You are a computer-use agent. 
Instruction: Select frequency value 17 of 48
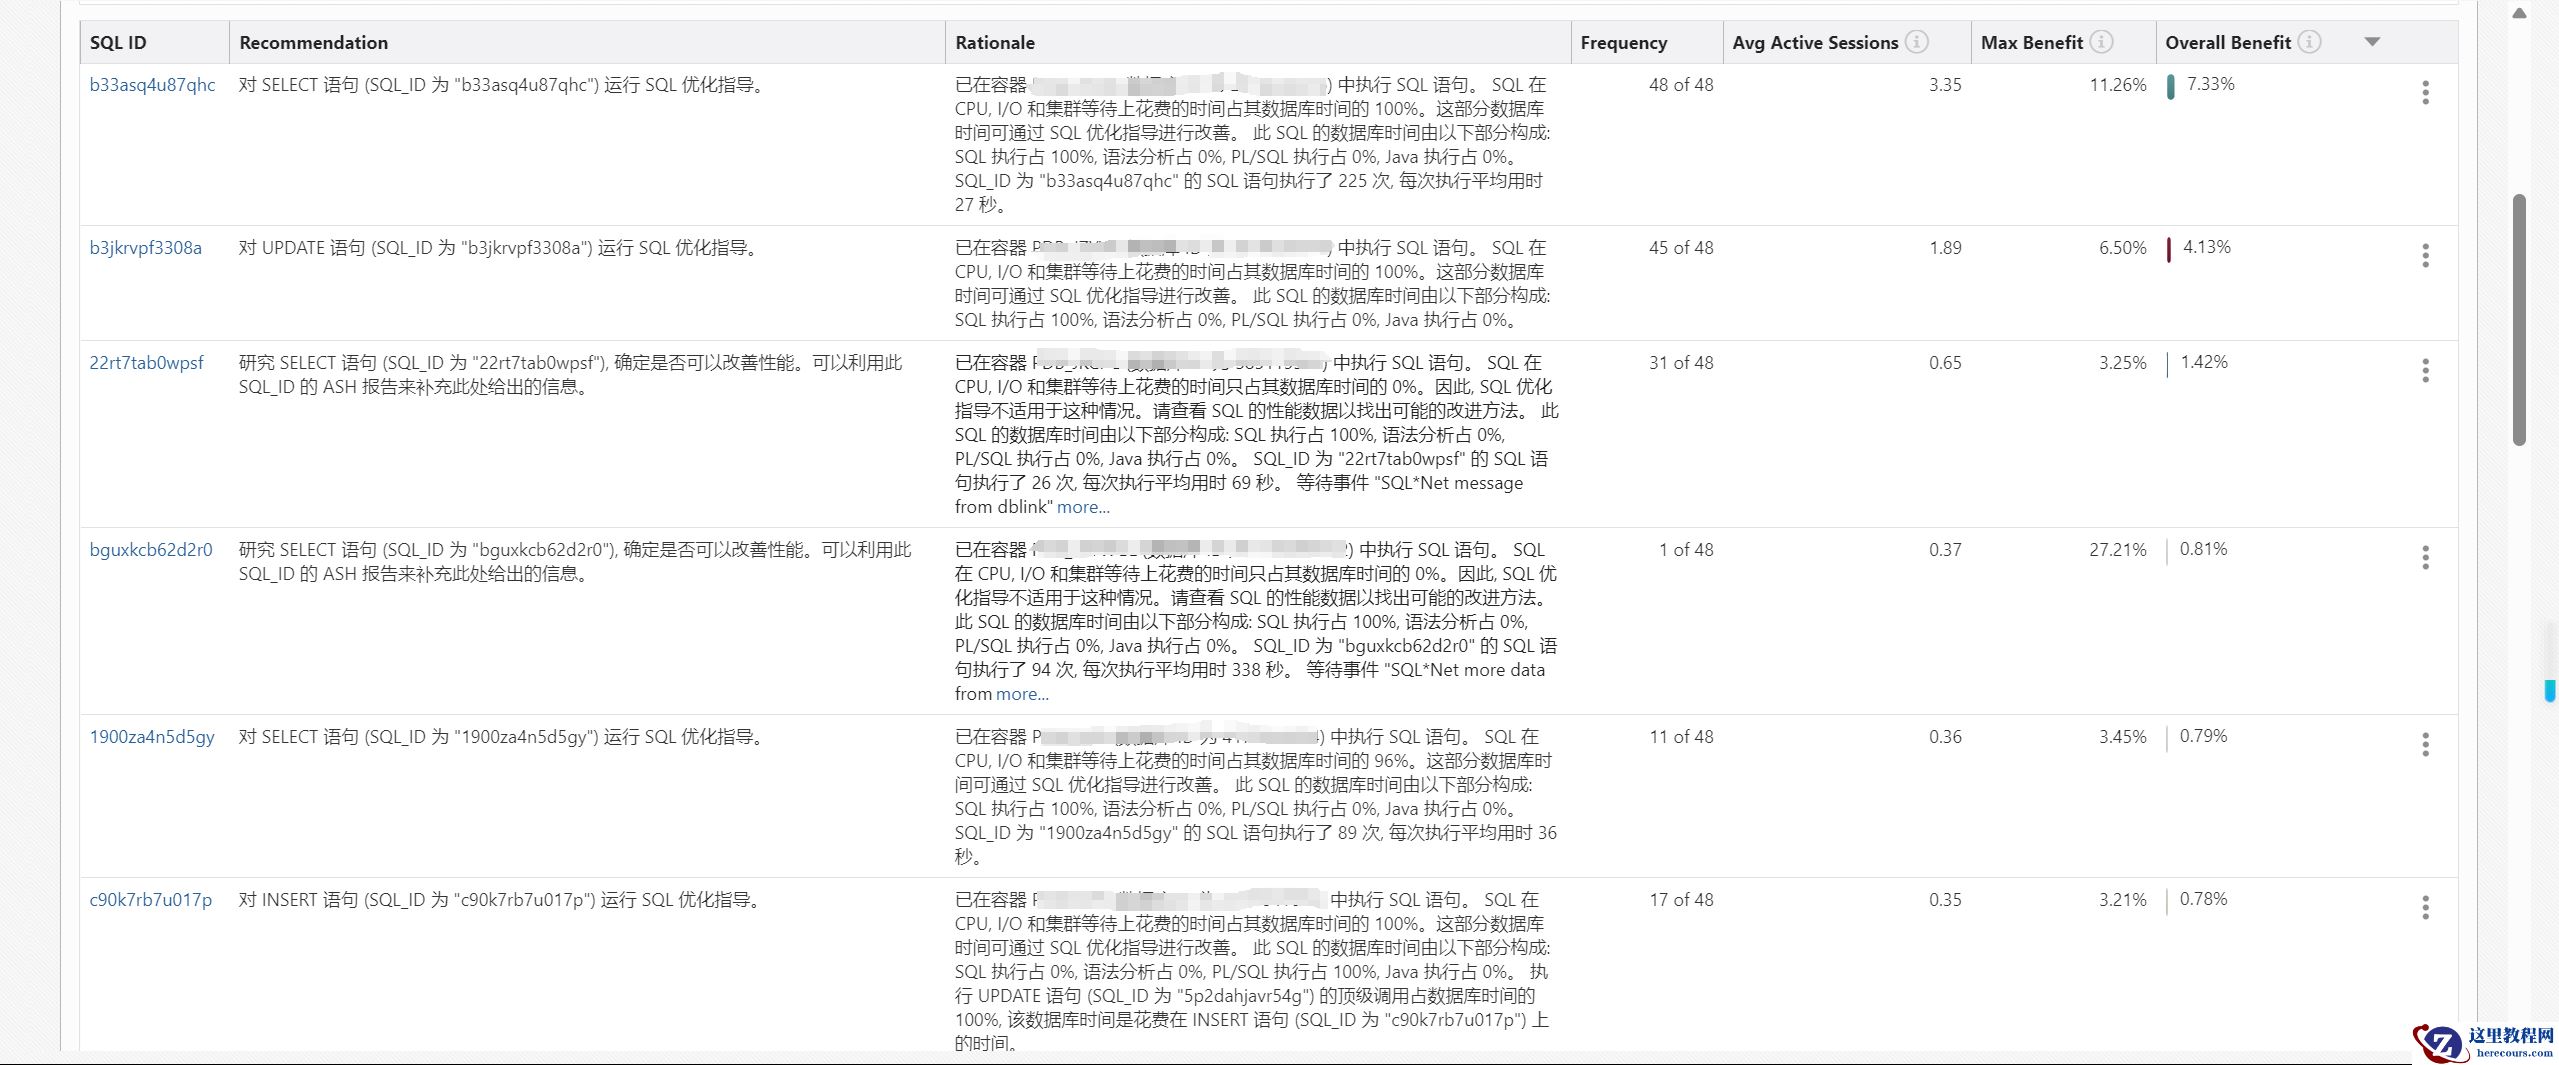point(1681,900)
